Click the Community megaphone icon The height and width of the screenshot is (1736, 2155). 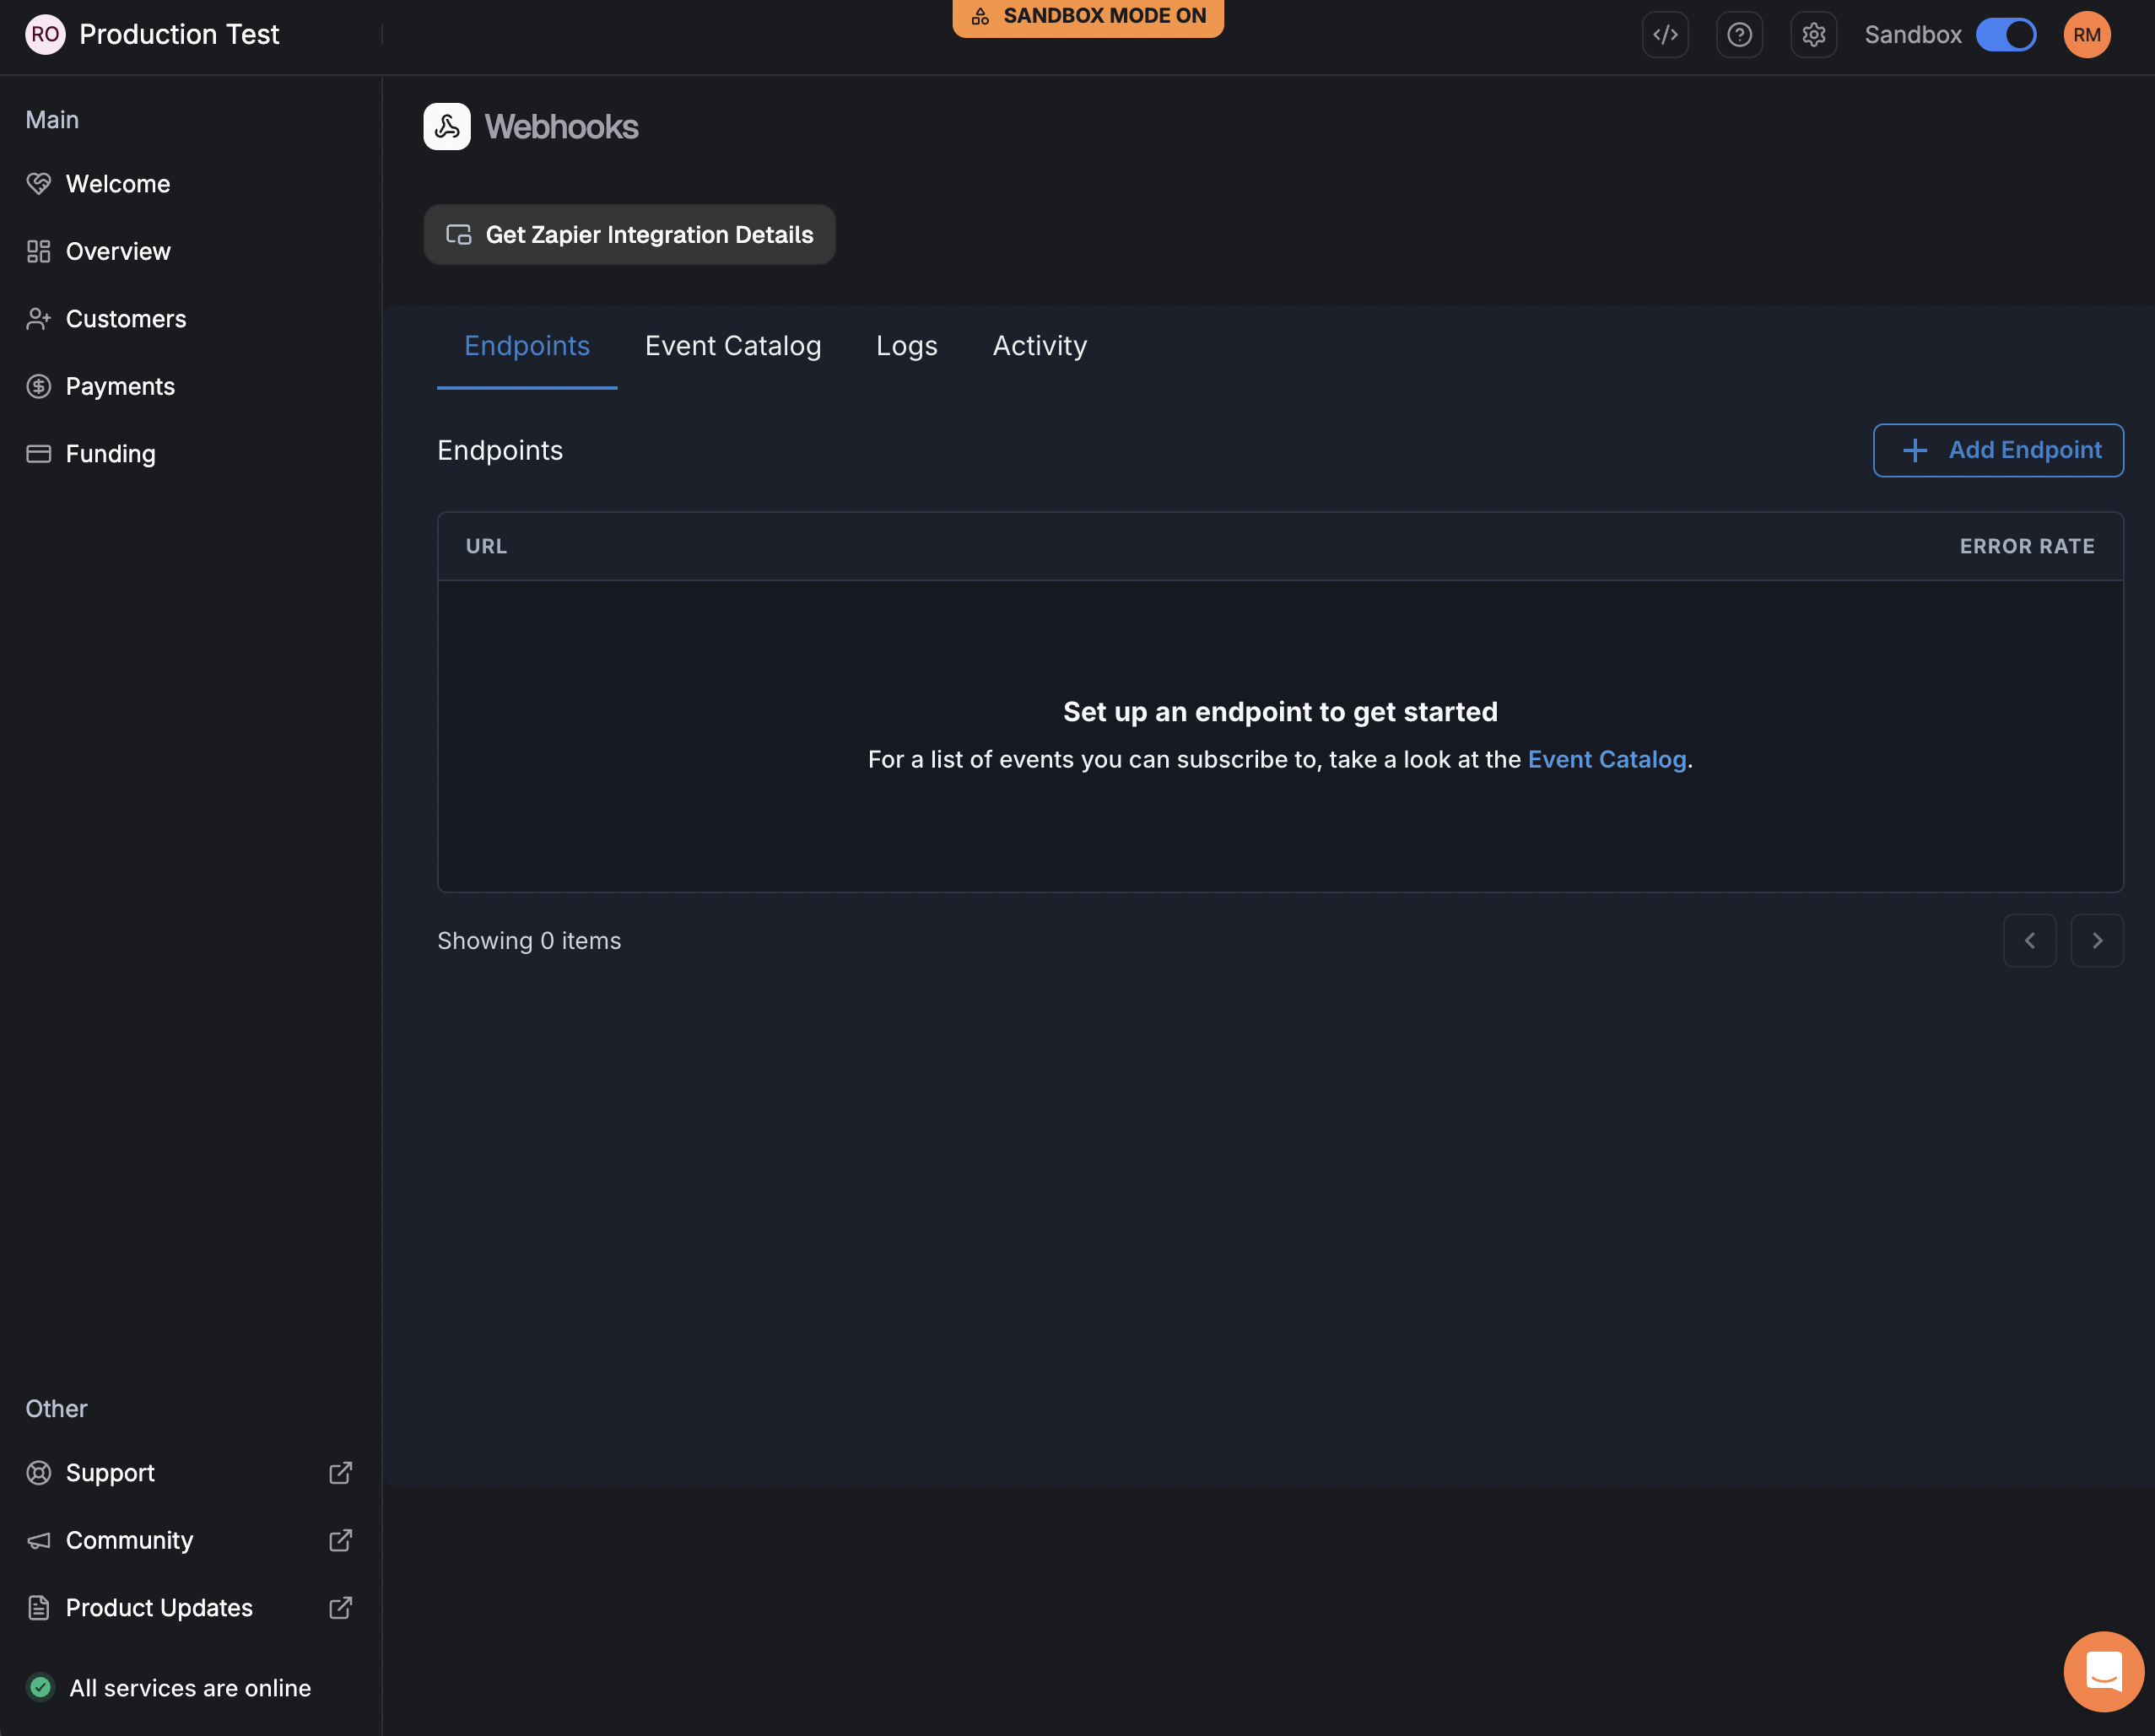click(39, 1541)
